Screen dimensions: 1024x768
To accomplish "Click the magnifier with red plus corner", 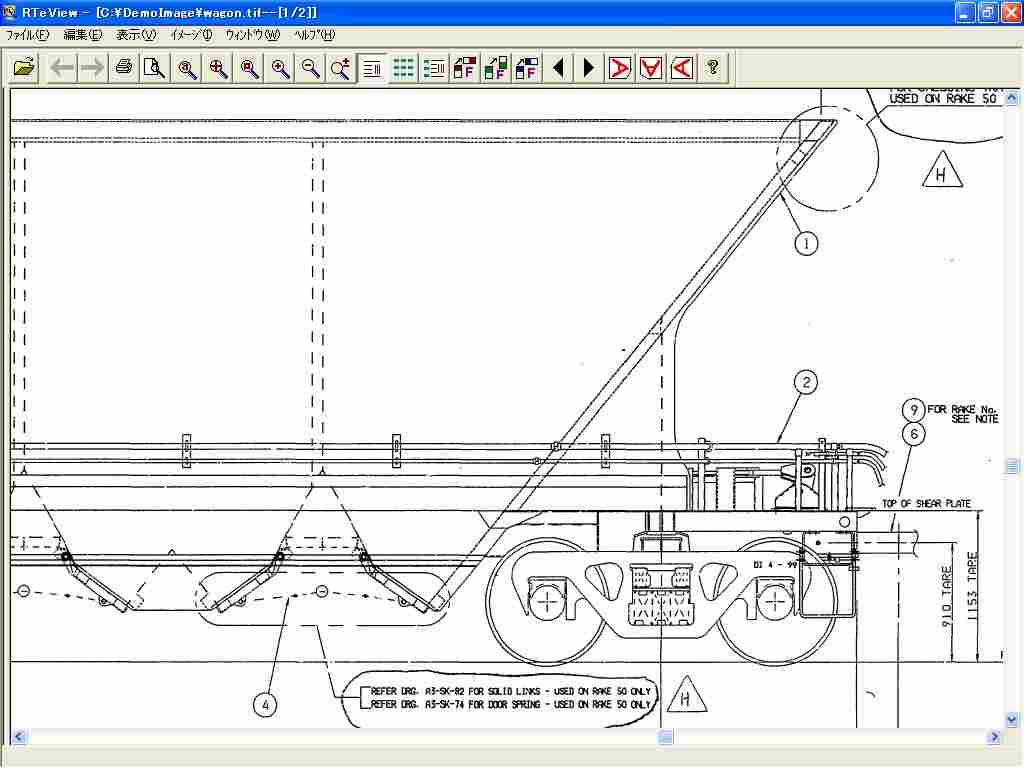I will tap(341, 67).
